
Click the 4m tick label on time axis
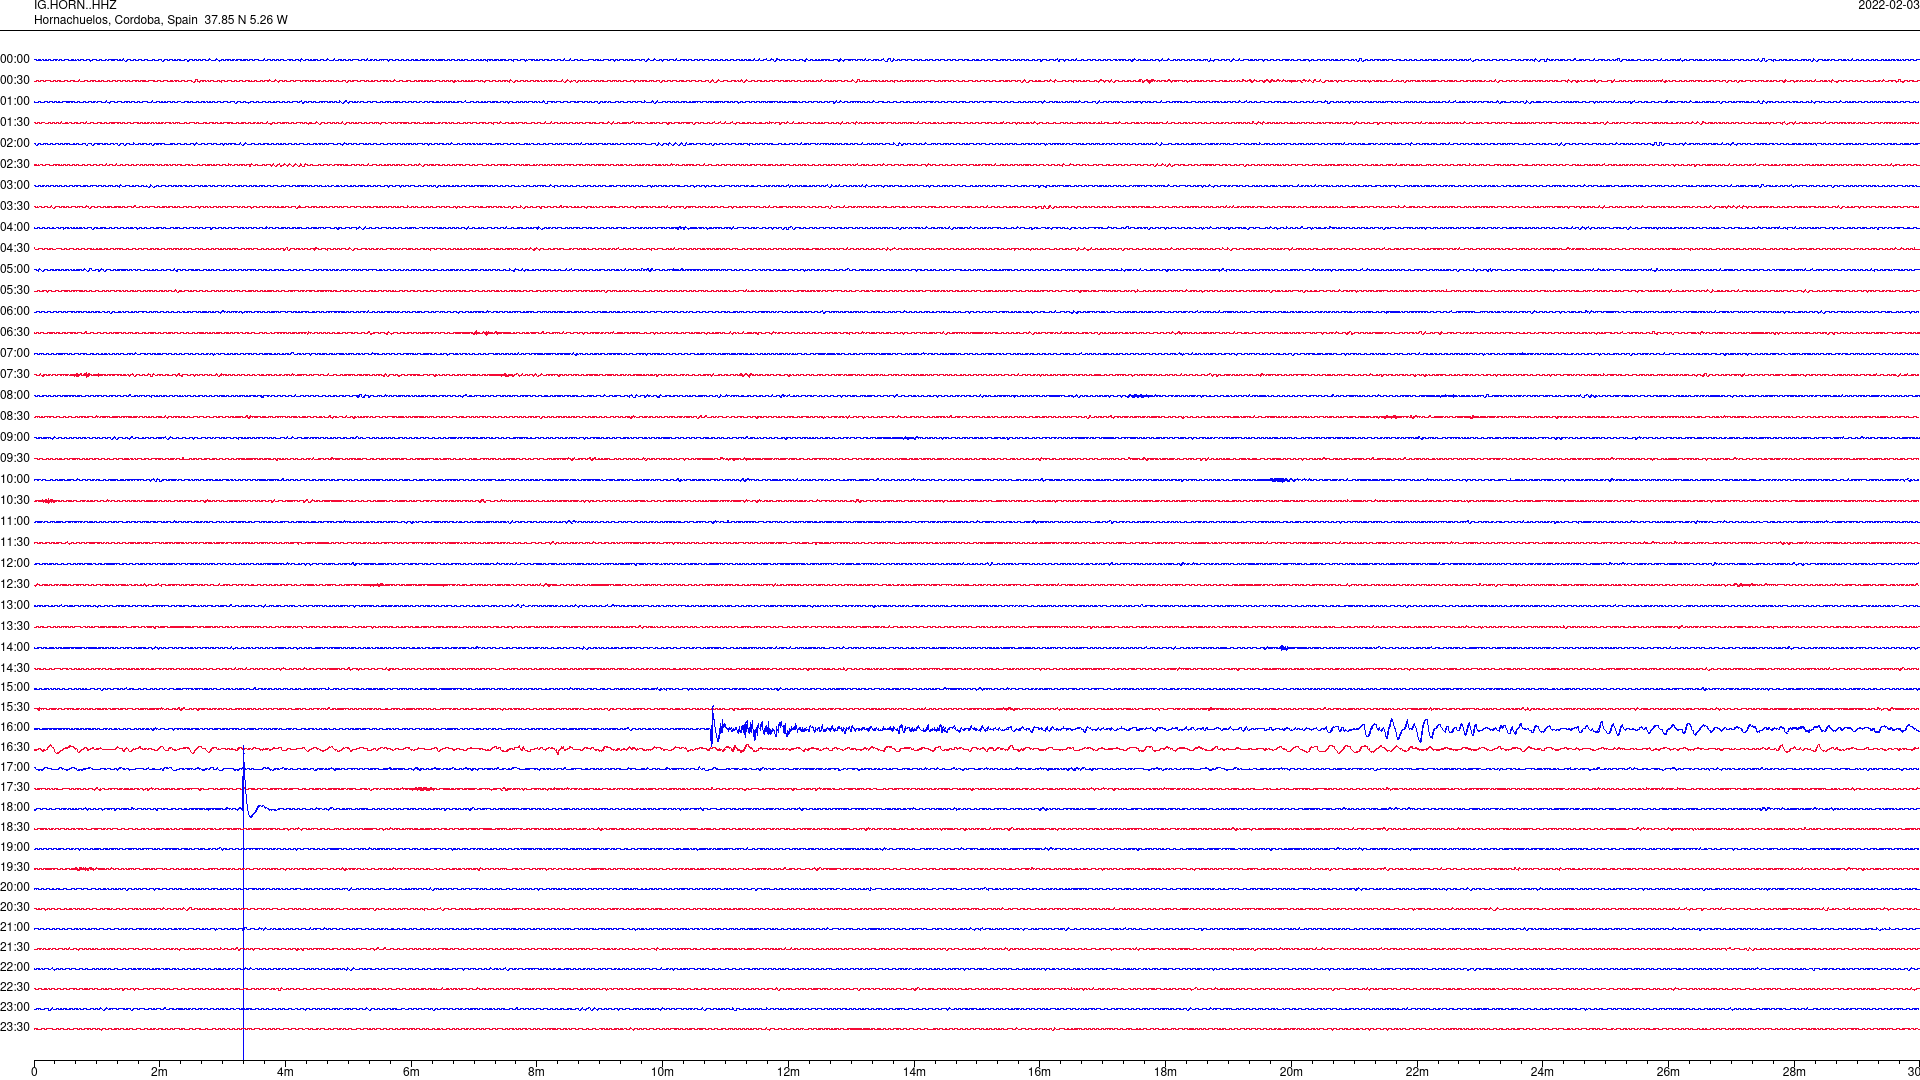pyautogui.click(x=285, y=1072)
